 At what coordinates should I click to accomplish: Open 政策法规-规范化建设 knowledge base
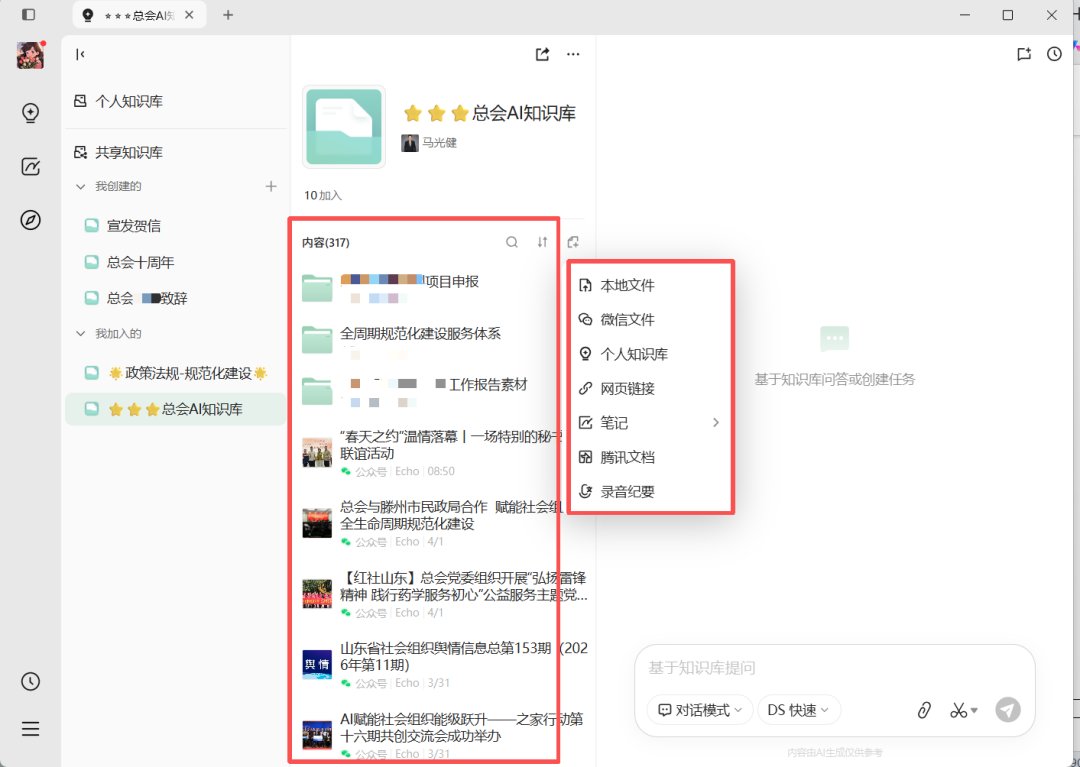point(176,373)
